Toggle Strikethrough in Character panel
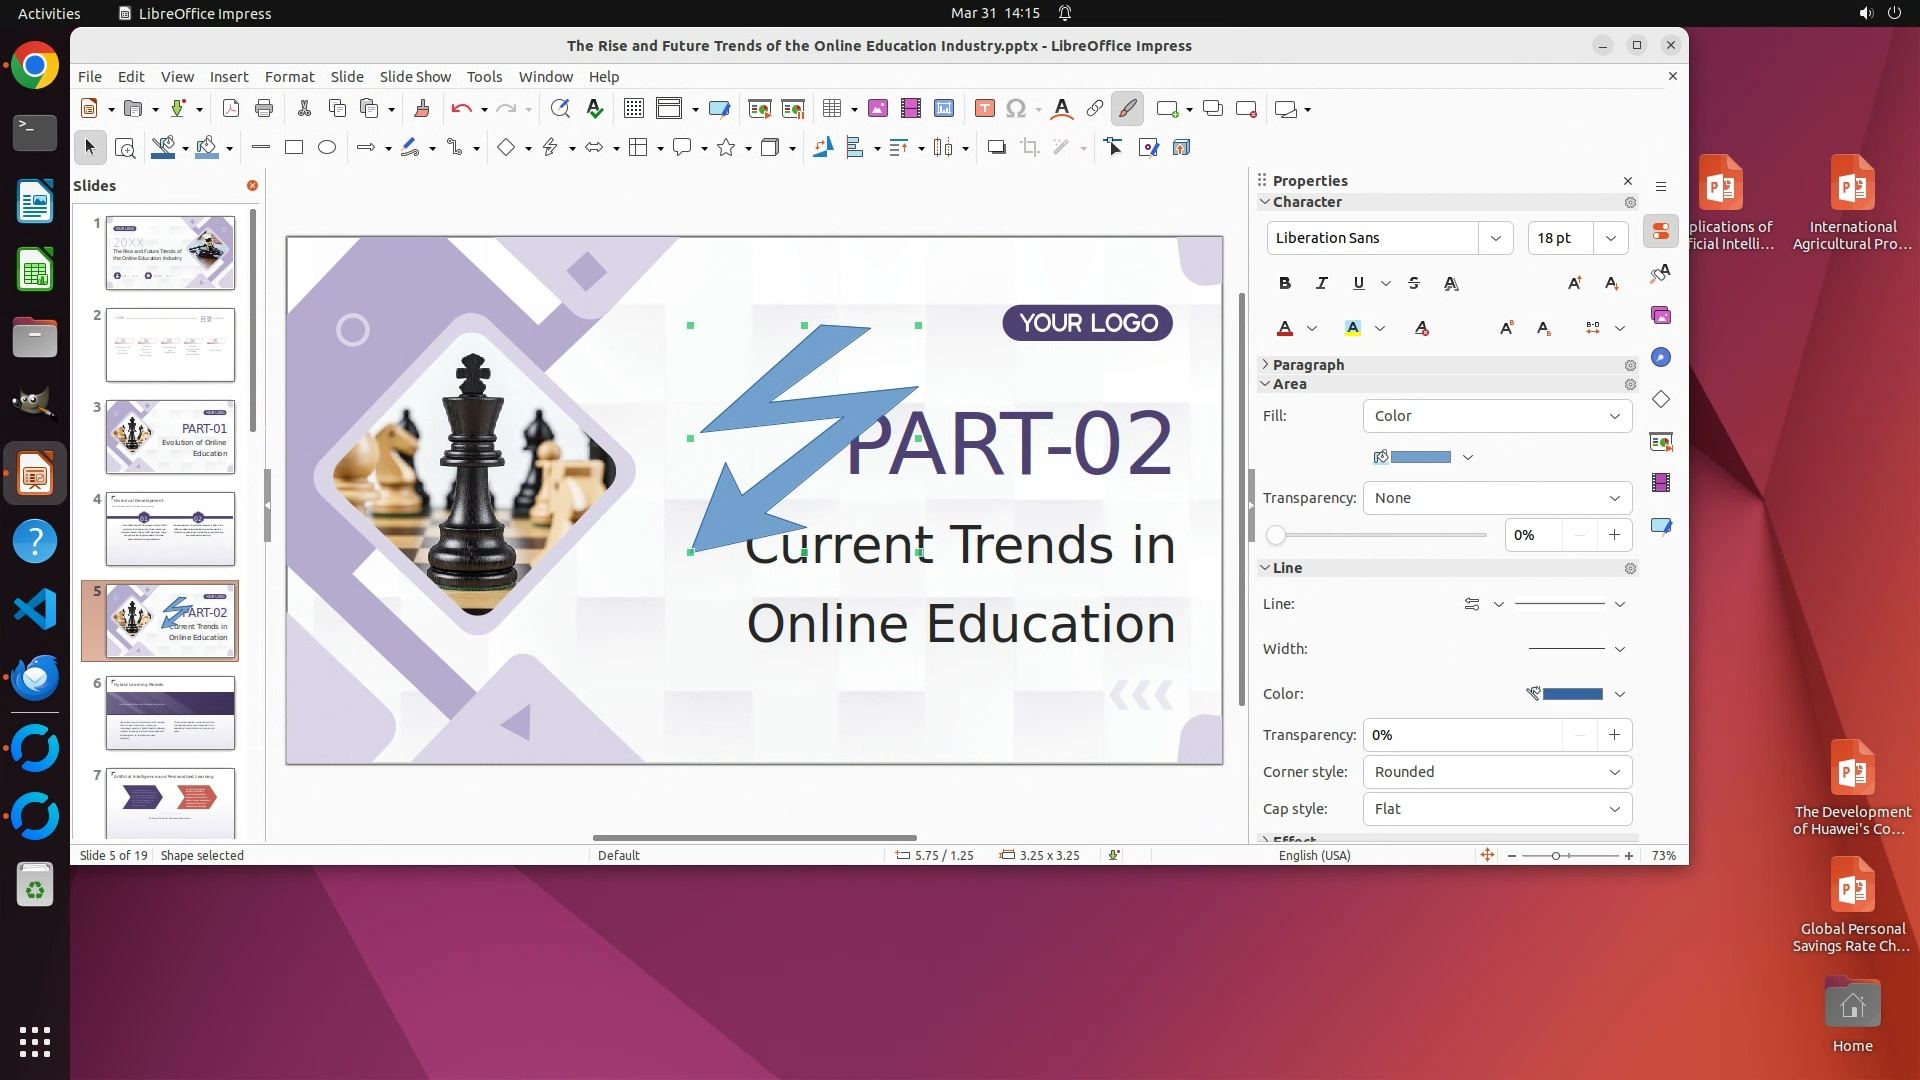 pos(1414,284)
